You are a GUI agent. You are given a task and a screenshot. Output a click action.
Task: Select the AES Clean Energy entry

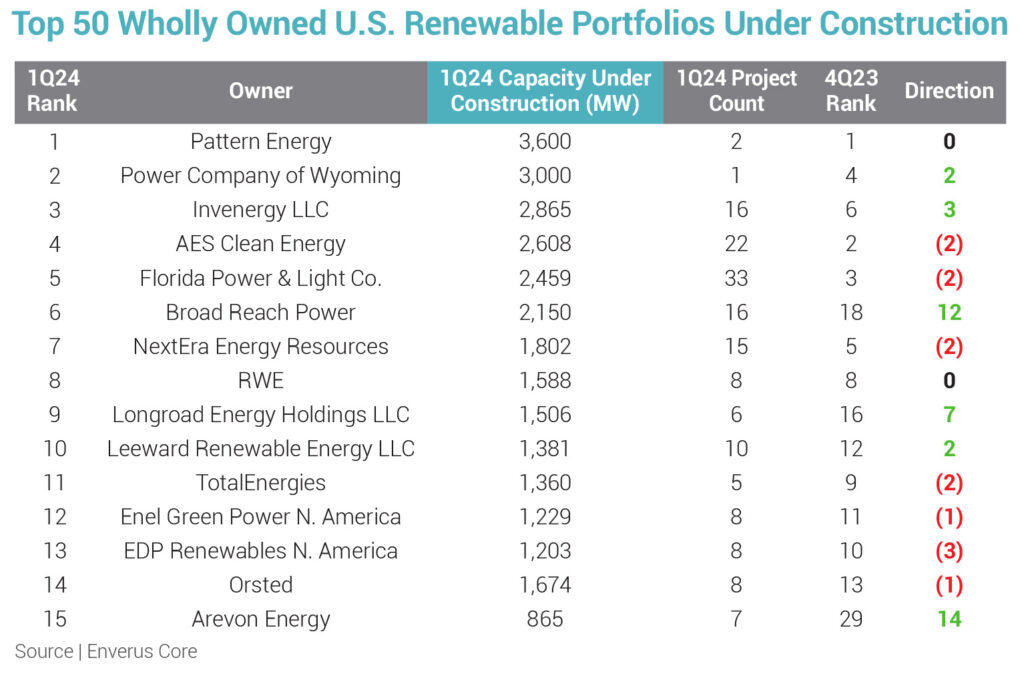pyautogui.click(x=261, y=244)
